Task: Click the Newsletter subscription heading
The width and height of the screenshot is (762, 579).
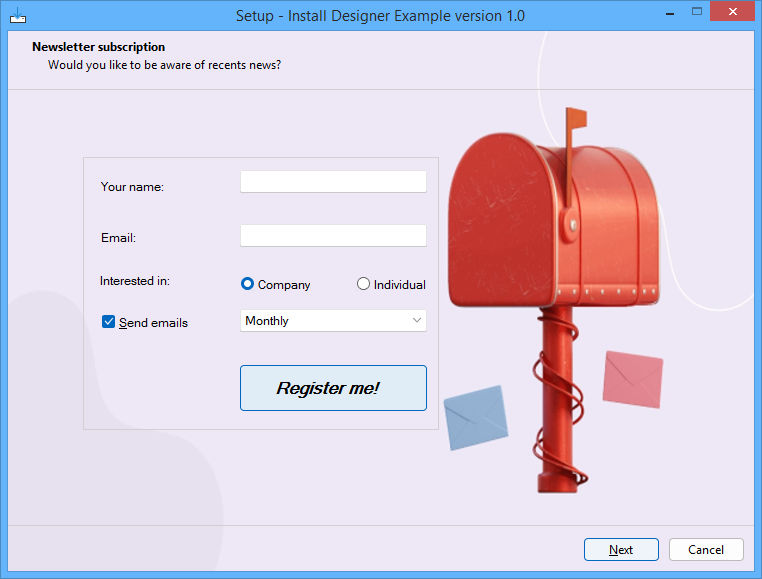Action: pos(99,47)
